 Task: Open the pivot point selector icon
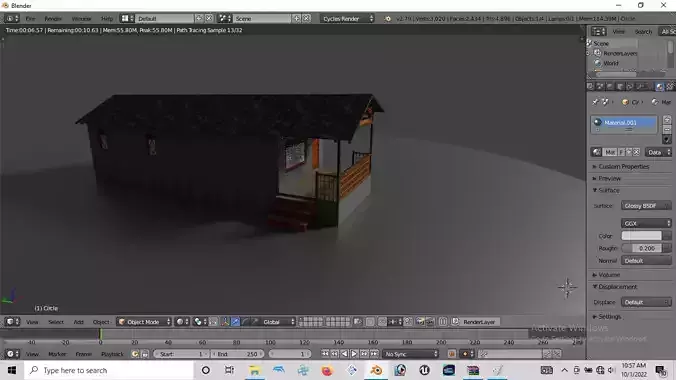[x=199, y=322]
